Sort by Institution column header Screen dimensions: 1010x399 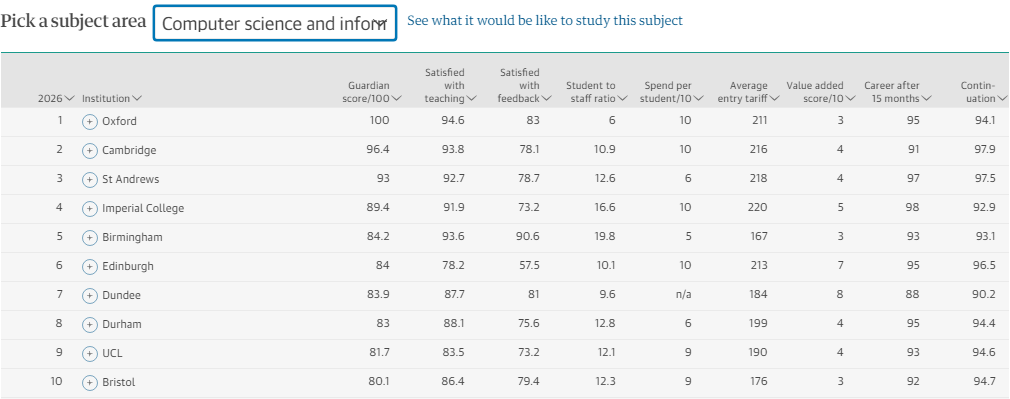(112, 99)
